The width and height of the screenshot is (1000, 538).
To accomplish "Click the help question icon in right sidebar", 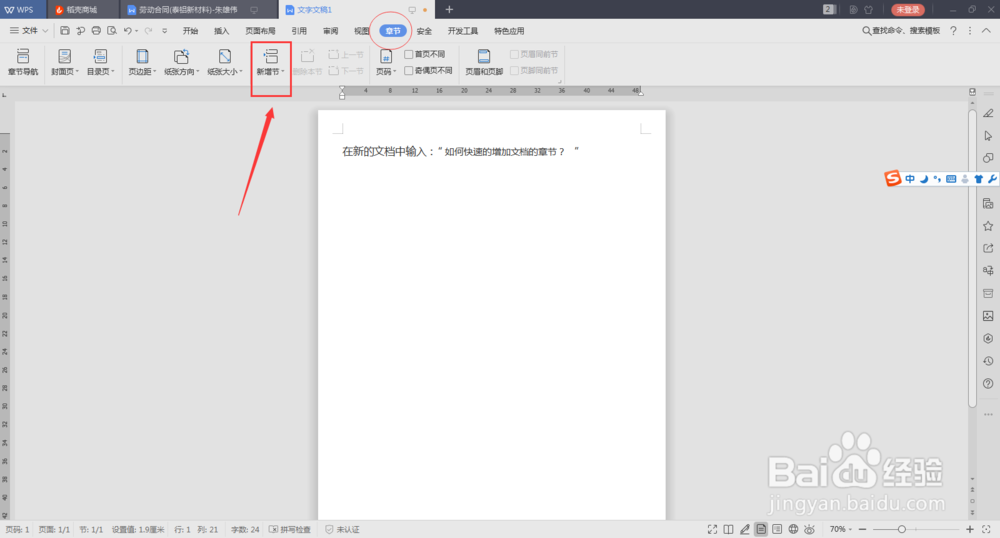I will click(x=988, y=384).
